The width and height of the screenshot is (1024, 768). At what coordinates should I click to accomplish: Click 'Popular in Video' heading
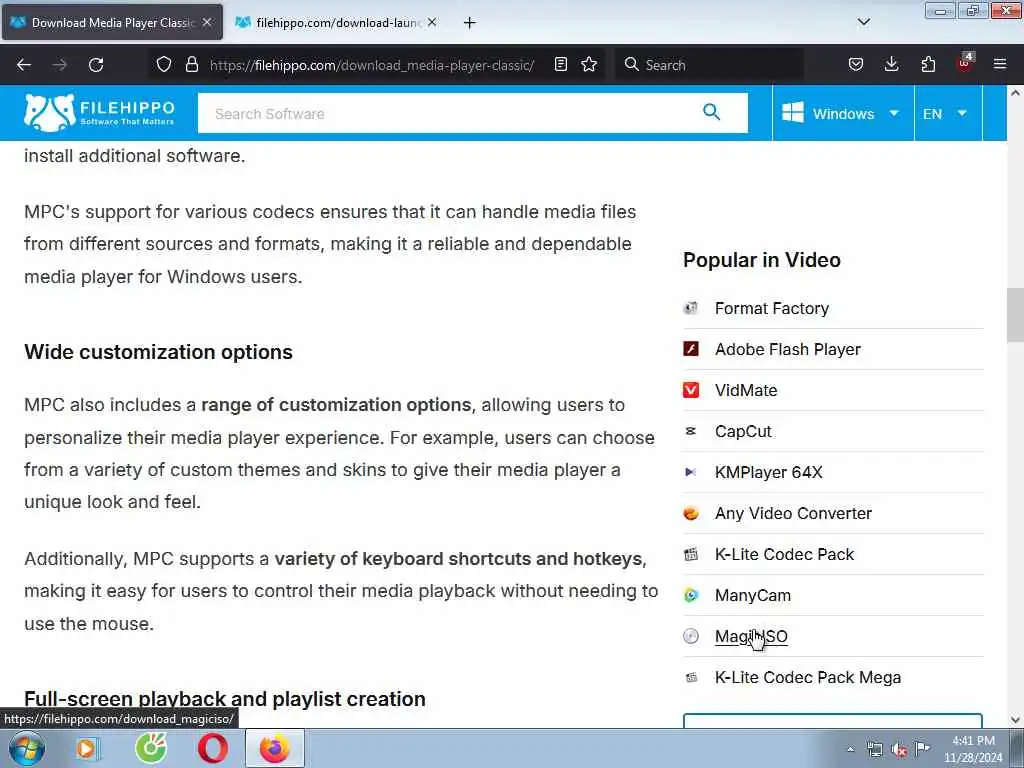[761, 260]
